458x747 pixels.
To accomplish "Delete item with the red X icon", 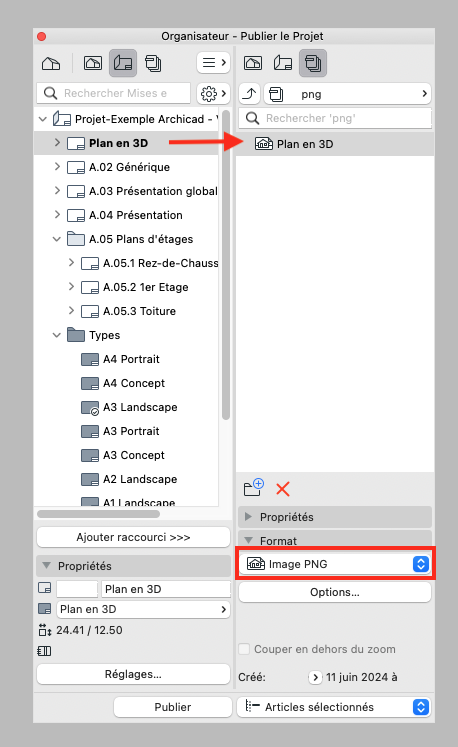I will (283, 489).
